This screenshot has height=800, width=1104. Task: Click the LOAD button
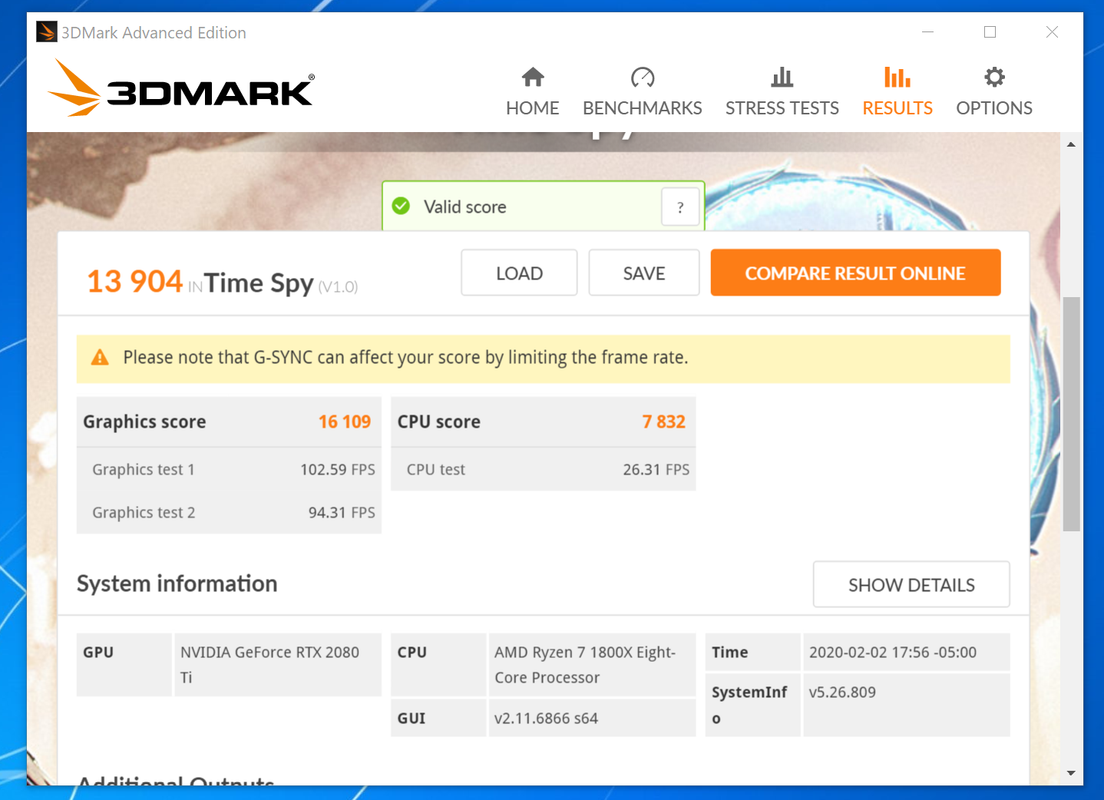click(x=519, y=273)
